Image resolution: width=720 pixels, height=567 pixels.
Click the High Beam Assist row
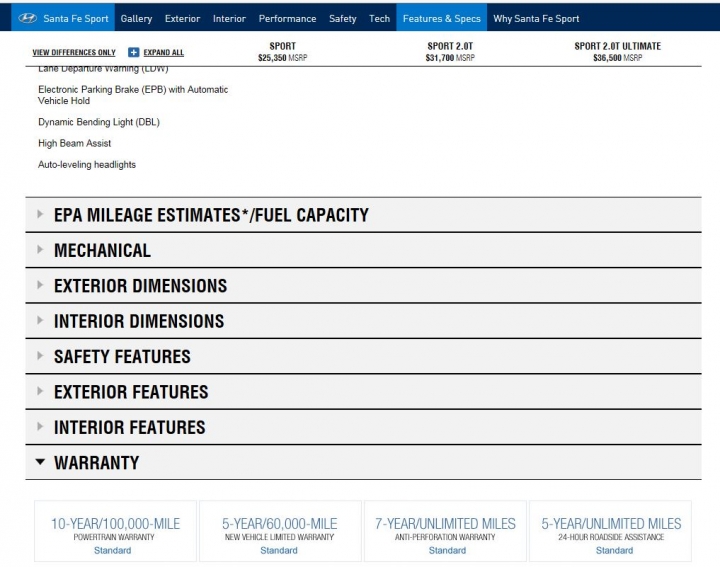(74, 143)
